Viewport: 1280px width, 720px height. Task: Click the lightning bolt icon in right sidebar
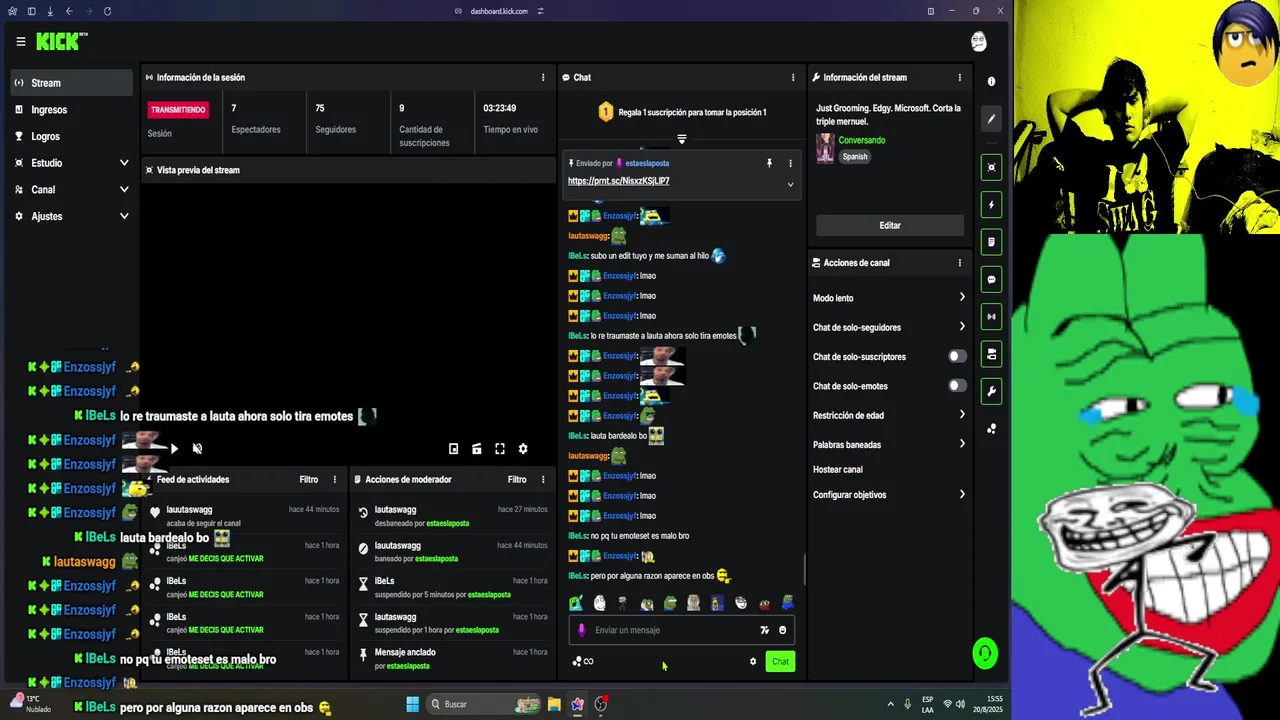991,205
